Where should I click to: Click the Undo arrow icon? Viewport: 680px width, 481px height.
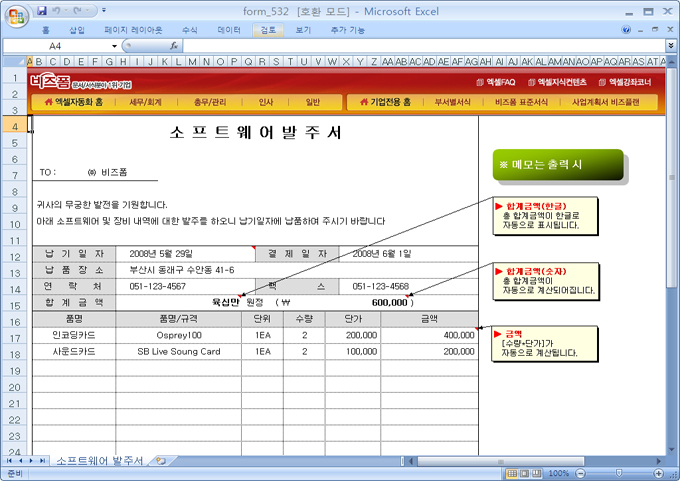pyautogui.click(x=58, y=10)
